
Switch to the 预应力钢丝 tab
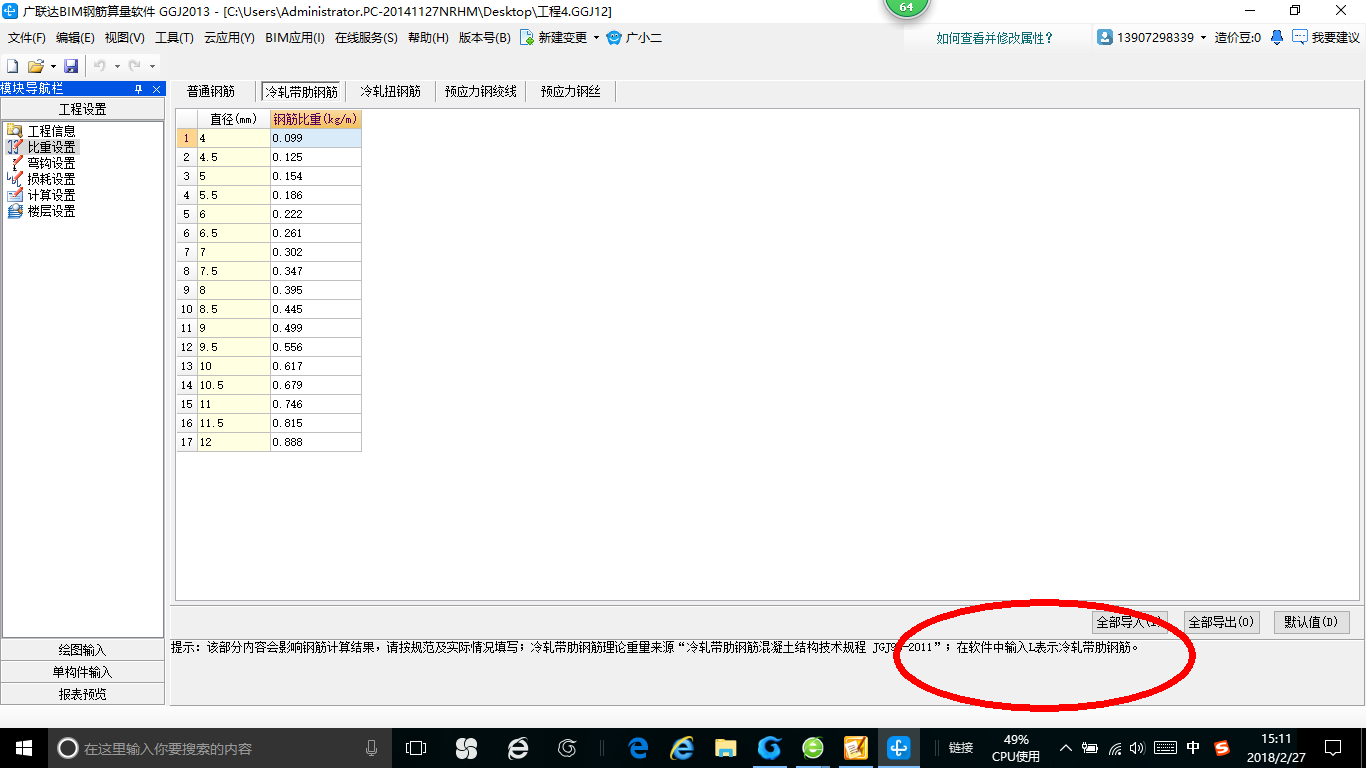point(571,91)
